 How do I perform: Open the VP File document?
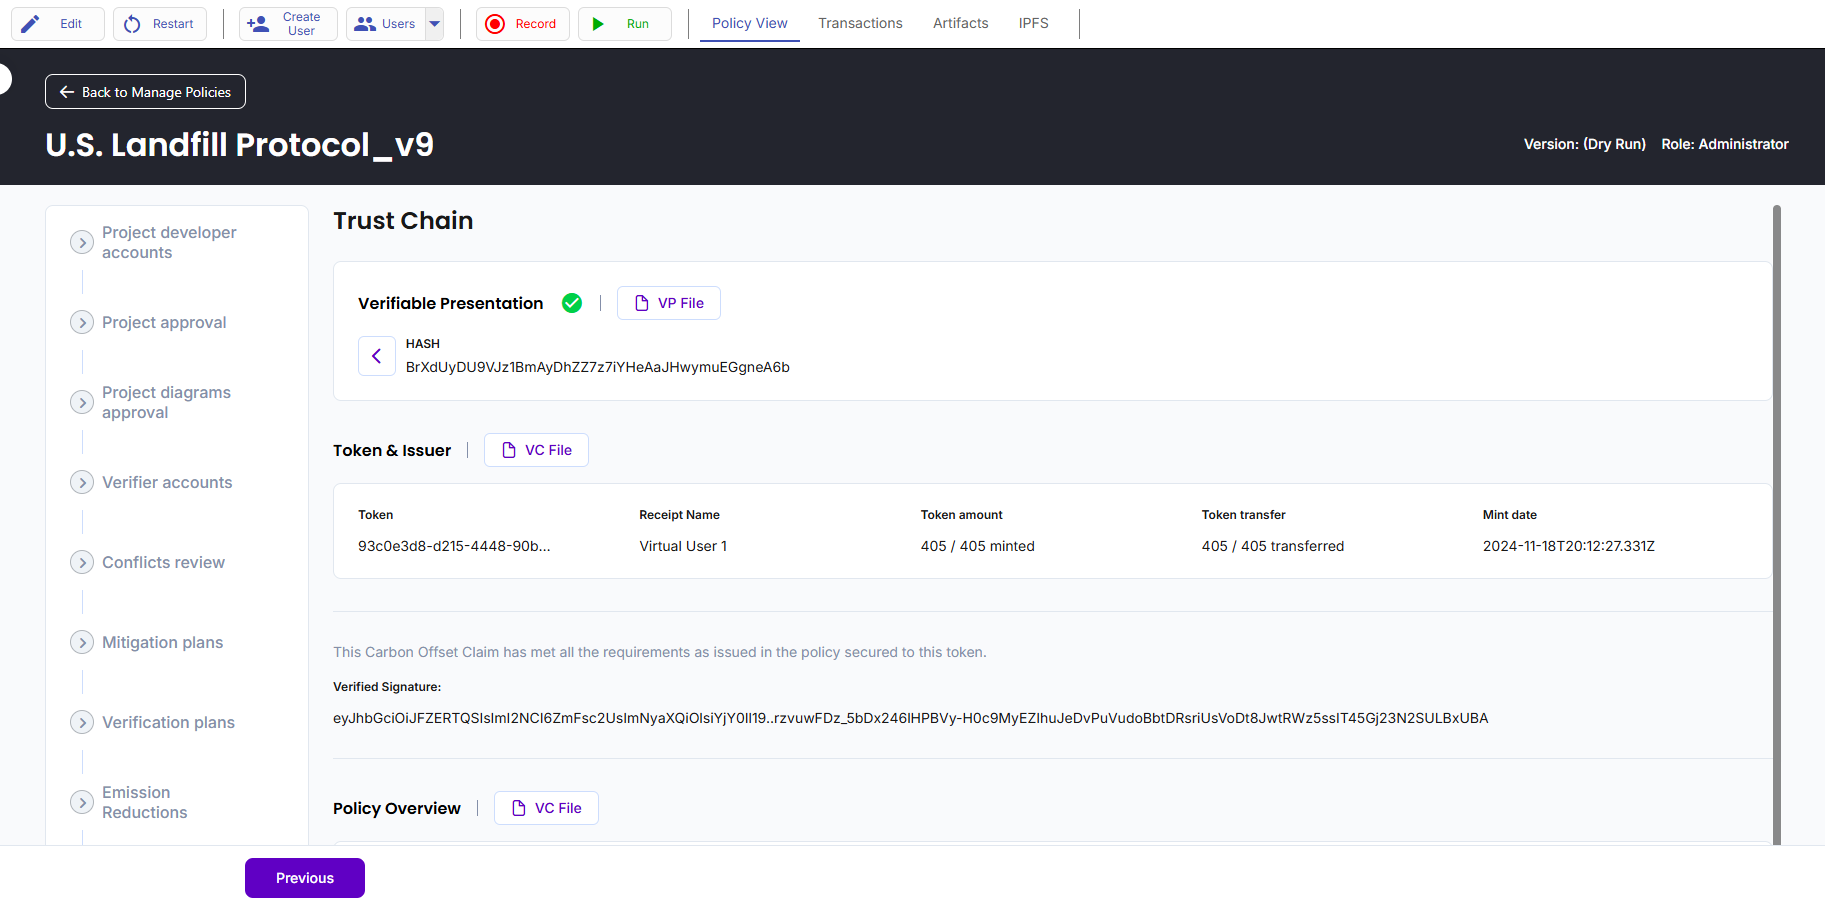coord(669,303)
